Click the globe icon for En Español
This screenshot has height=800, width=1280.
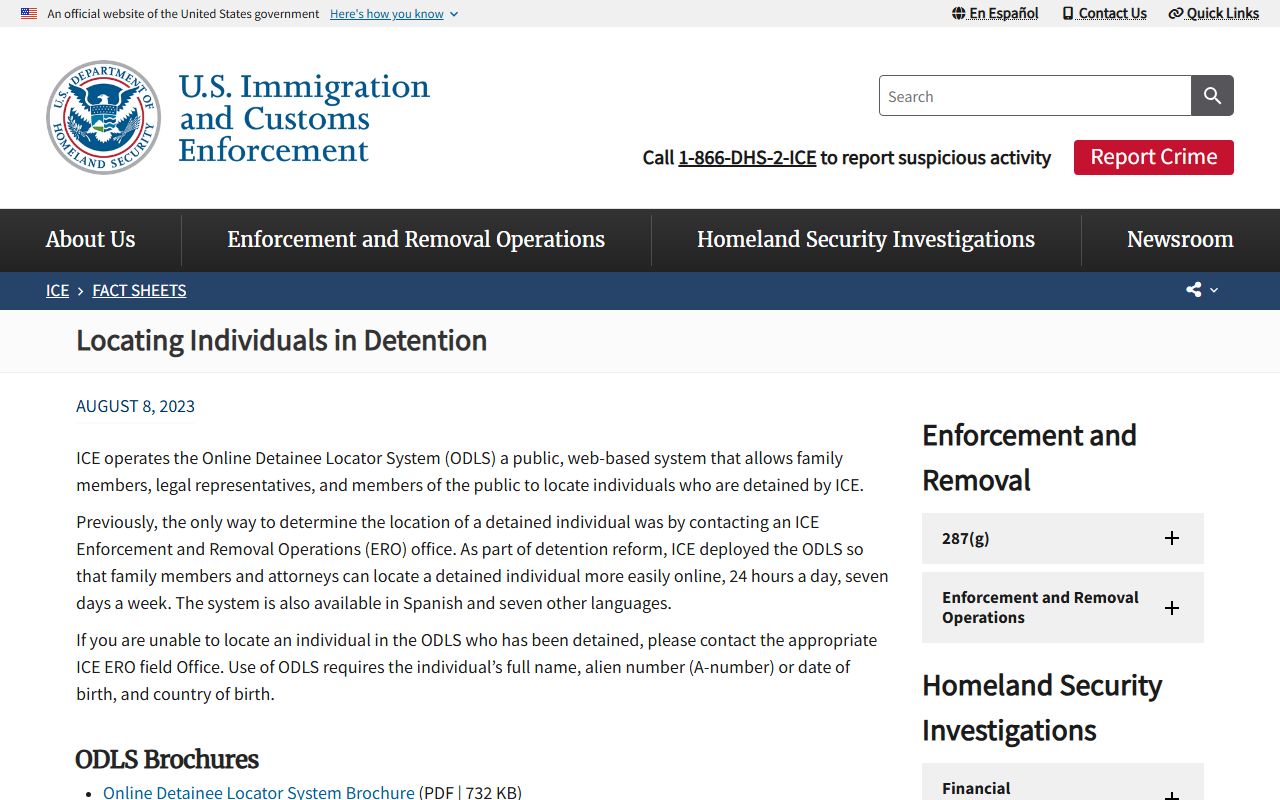point(958,13)
